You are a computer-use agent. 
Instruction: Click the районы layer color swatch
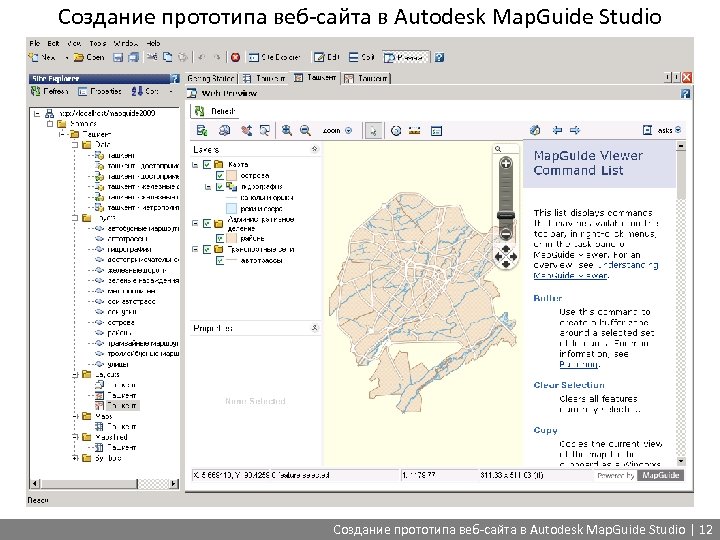(x=231, y=238)
